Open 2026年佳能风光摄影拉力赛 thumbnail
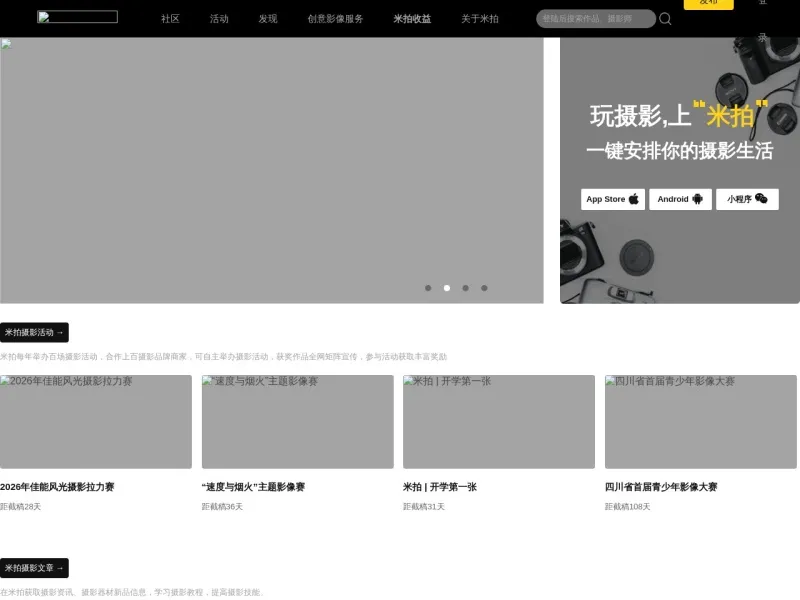The width and height of the screenshot is (800, 600). [x=96, y=422]
